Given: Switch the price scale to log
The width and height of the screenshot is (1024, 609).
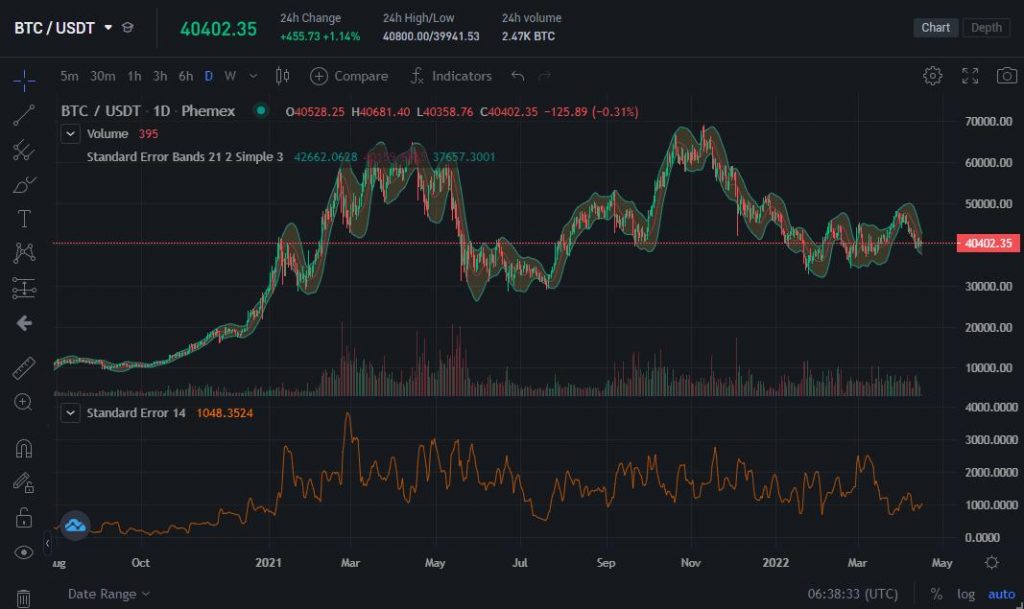Looking at the screenshot, I should 966,593.
